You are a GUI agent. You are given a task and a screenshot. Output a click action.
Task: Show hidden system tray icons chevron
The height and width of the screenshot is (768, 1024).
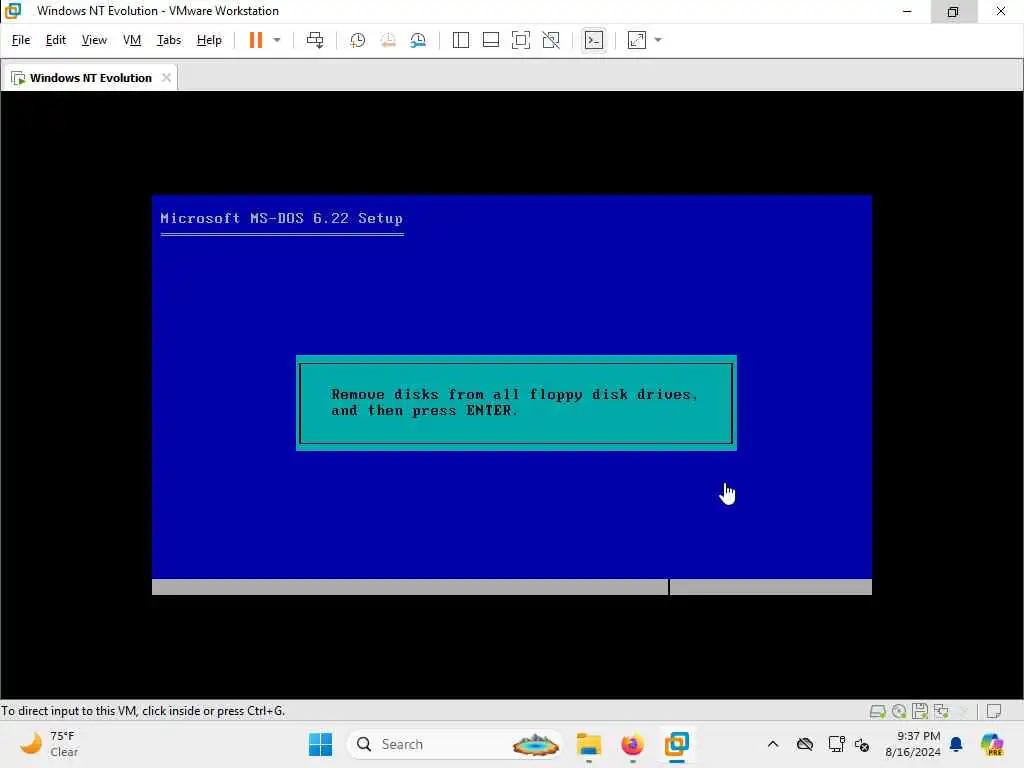pyautogui.click(x=773, y=744)
